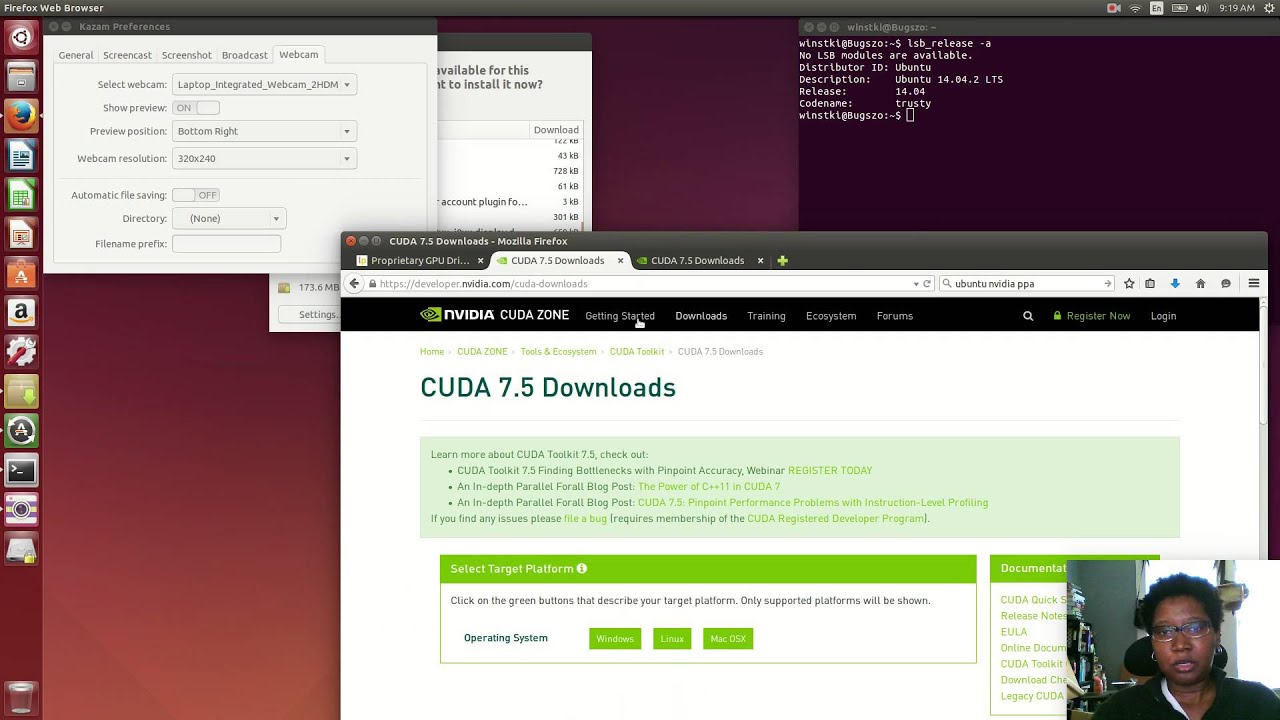Open Forums link in NVIDIA navigation
Screen dimensions: 1280x720
coord(895,316)
